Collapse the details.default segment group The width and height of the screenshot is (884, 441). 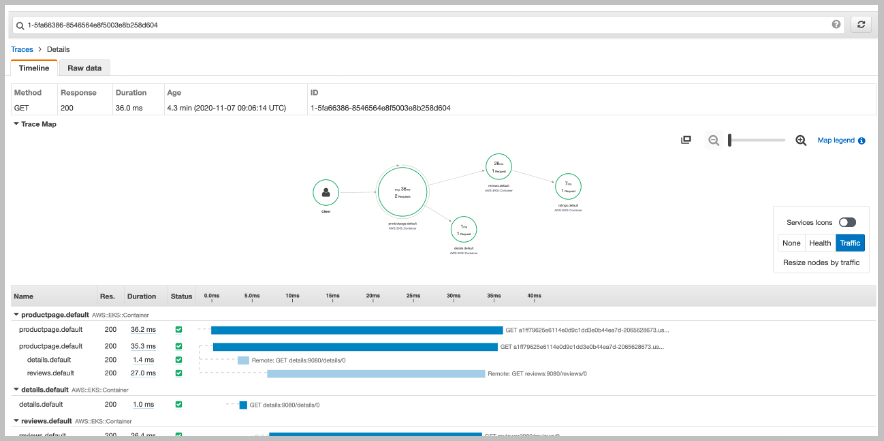[x=16, y=390]
